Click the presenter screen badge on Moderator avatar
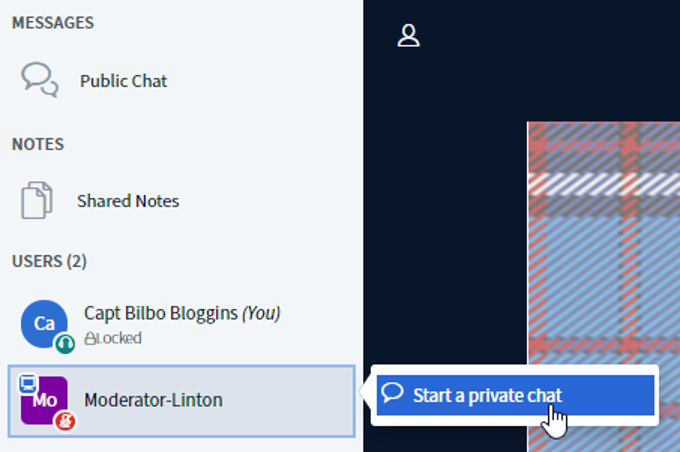Image resolution: width=680 pixels, height=452 pixels. coord(28,384)
